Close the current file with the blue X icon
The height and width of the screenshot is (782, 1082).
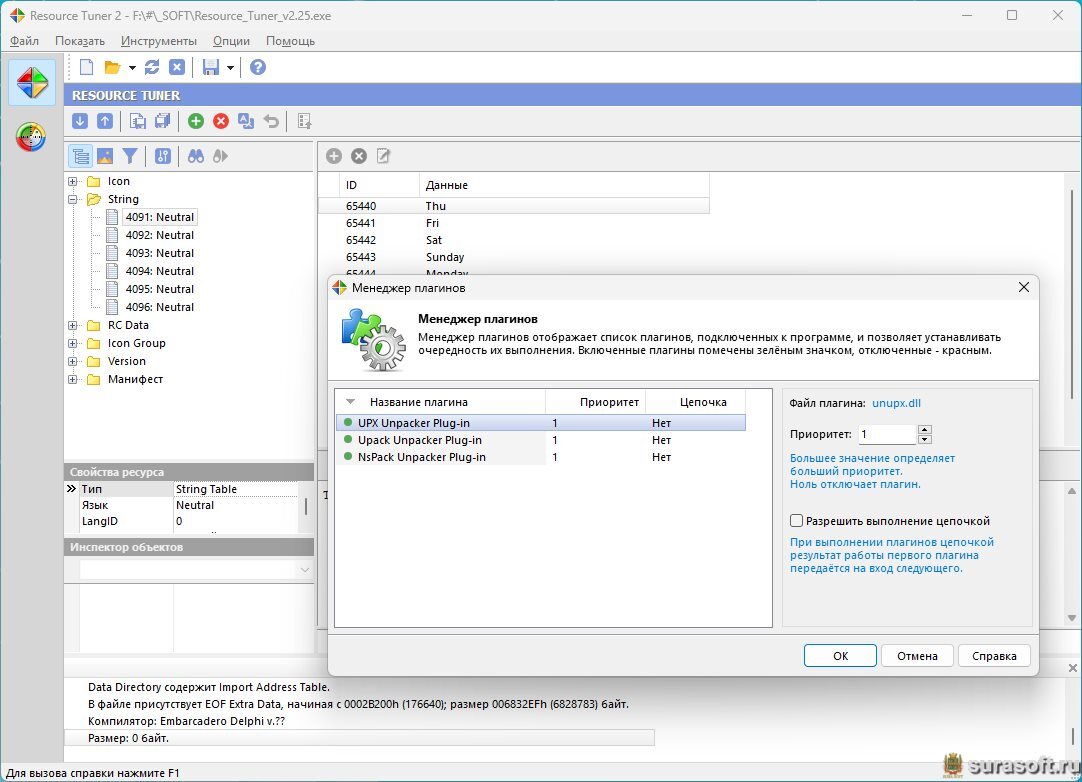(x=177, y=67)
